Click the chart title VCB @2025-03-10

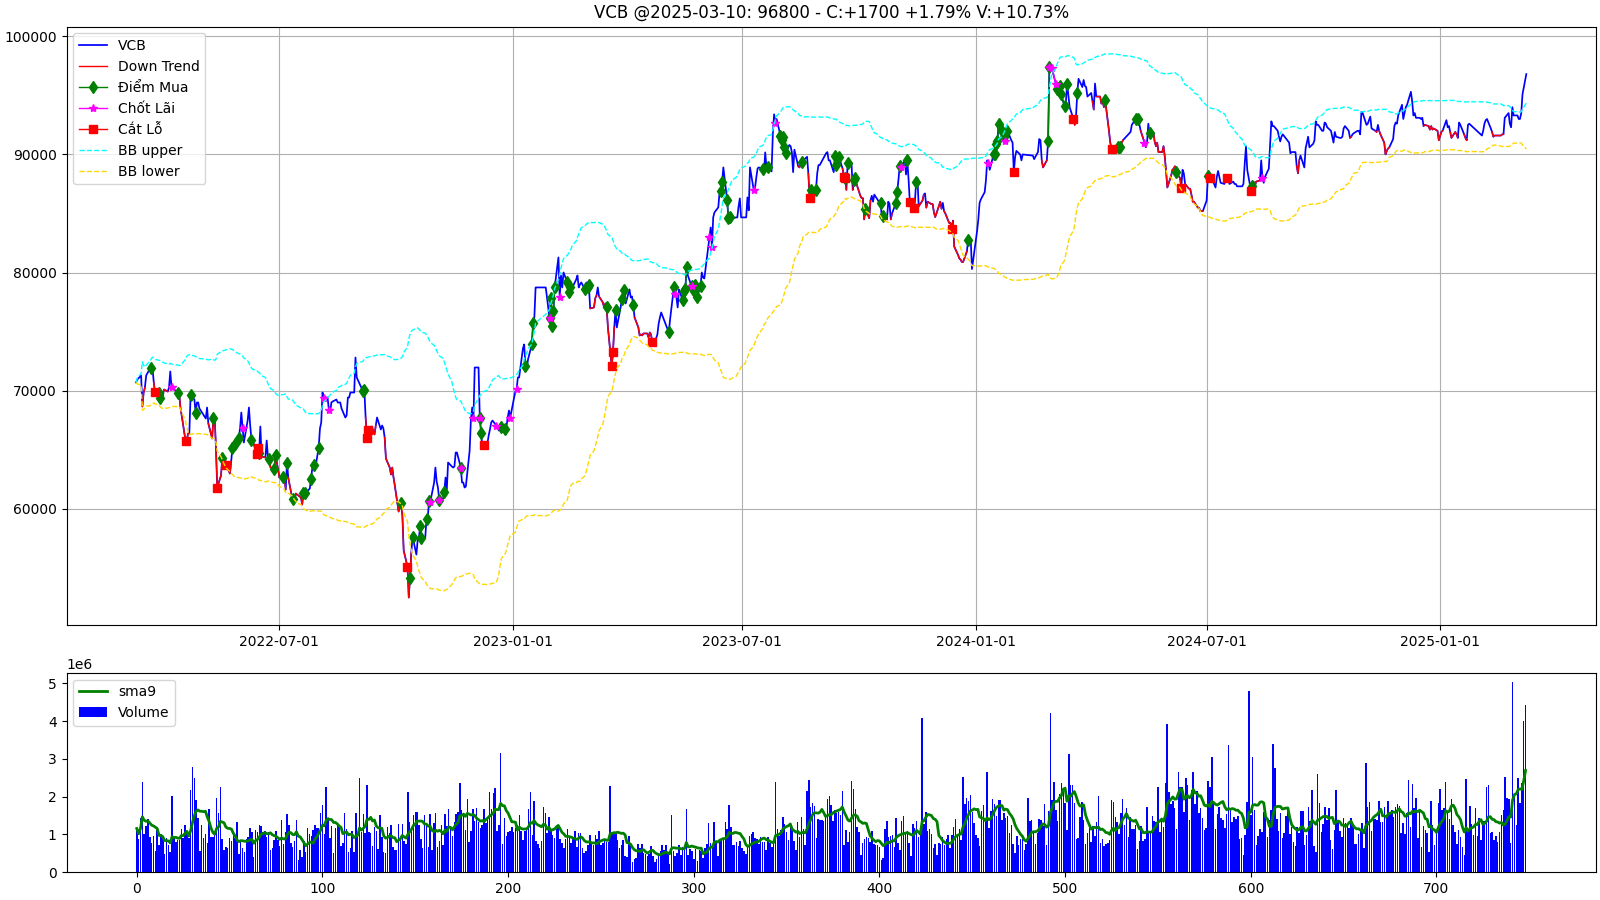831,12
